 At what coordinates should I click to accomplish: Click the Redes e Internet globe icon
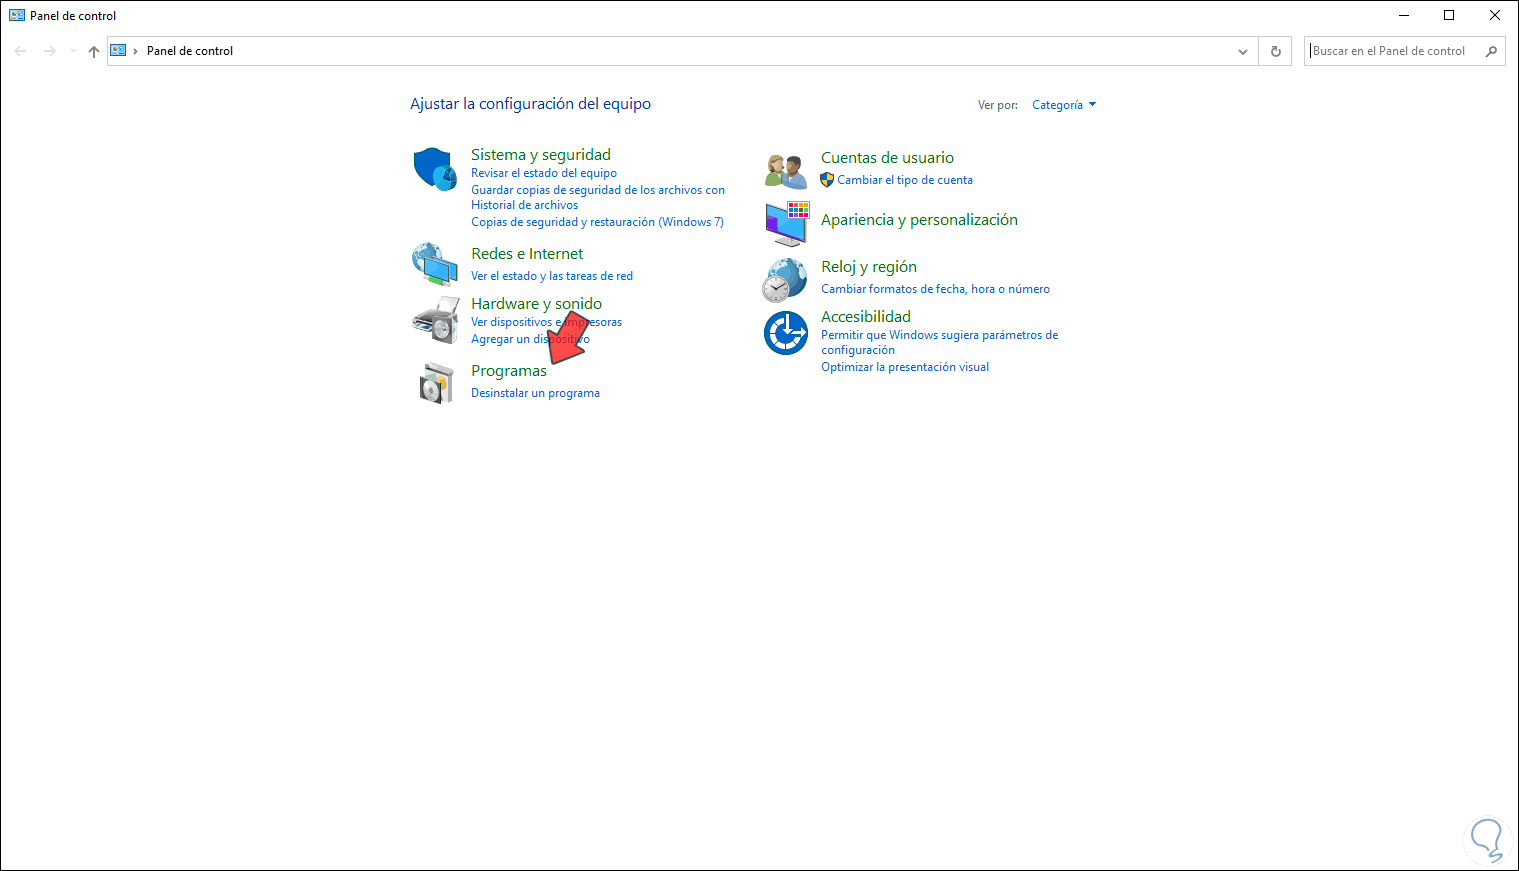[435, 264]
